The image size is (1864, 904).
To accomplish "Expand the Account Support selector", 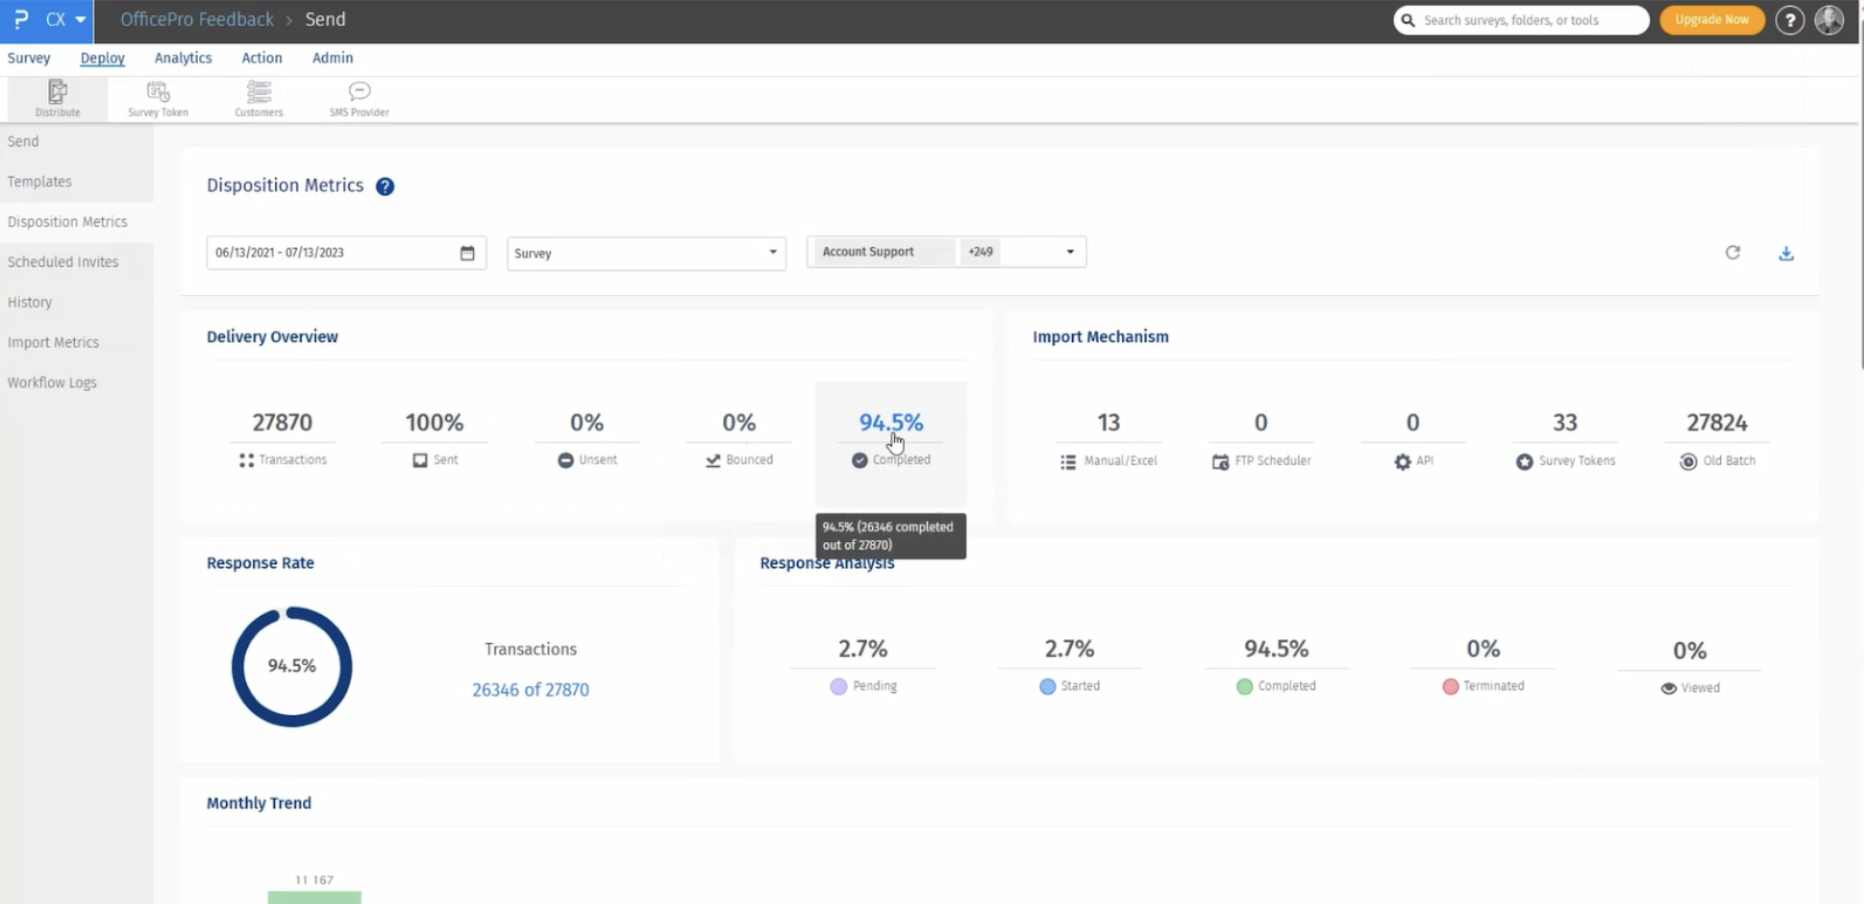I will point(1069,252).
